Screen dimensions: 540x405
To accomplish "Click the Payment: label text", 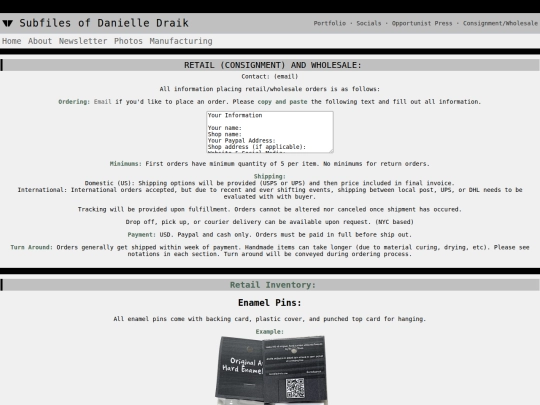I will 142,235.
